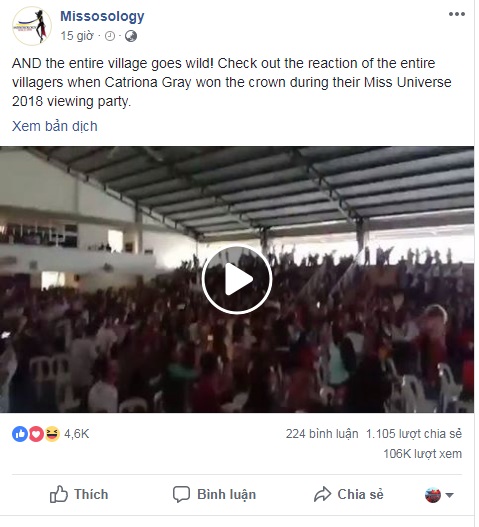The image size is (479, 527).
Task: Click Xem bản dịch to translate post
Action: coord(55,126)
